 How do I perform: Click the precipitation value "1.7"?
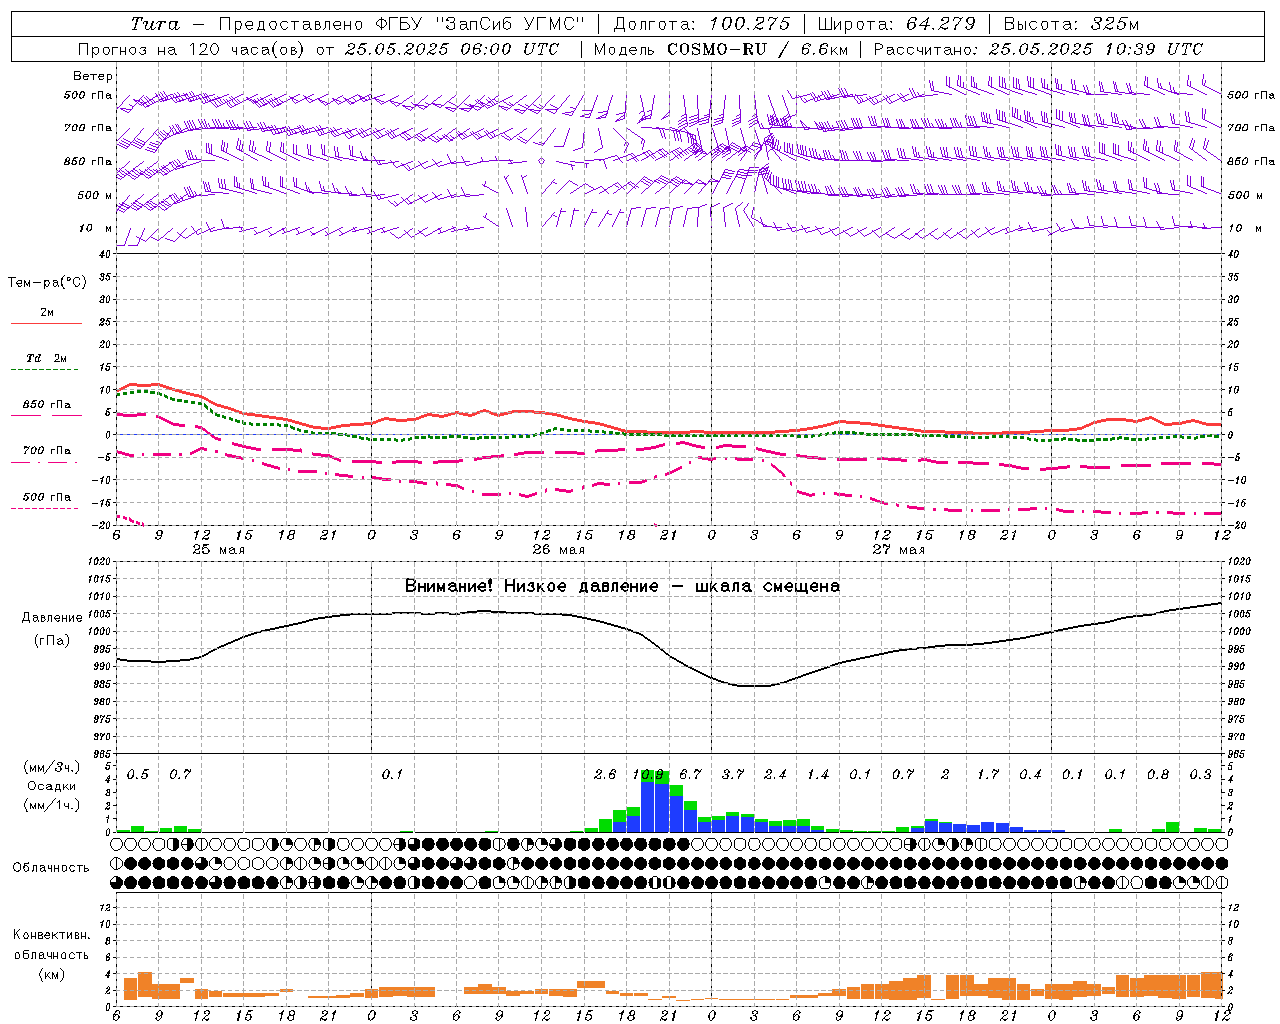coord(988,774)
